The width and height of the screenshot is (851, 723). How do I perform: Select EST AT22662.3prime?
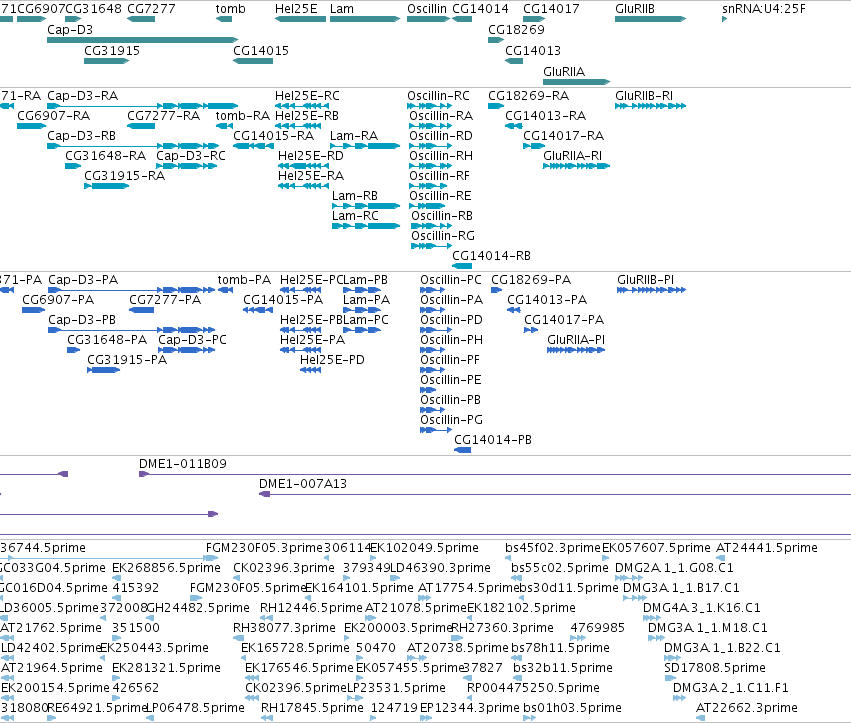tap(700, 718)
